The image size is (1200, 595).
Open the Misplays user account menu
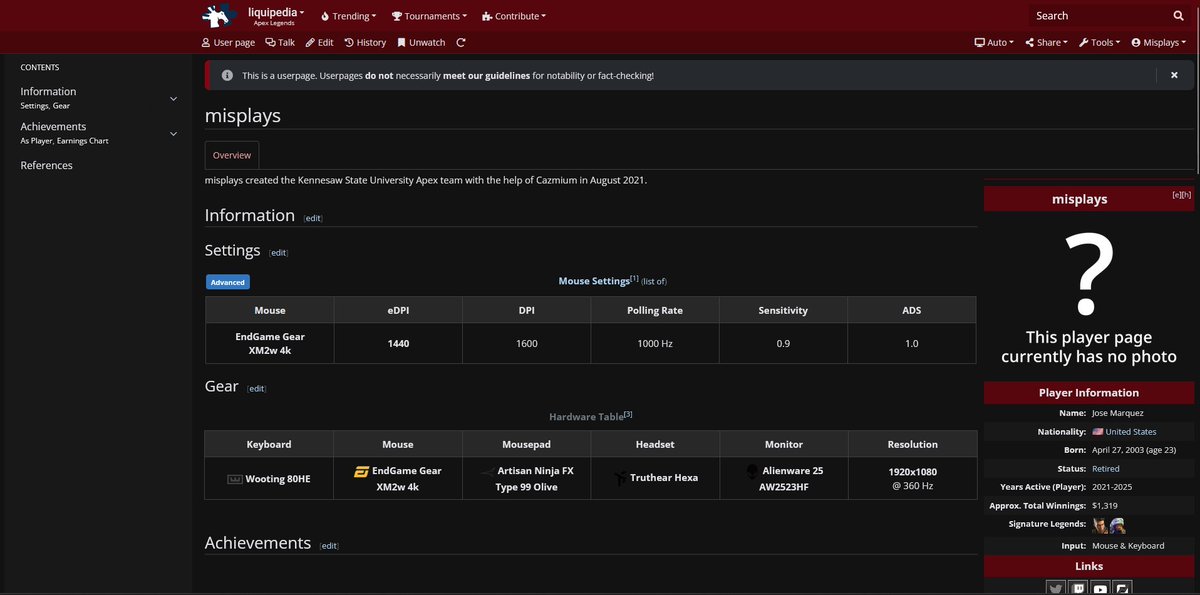[1159, 43]
